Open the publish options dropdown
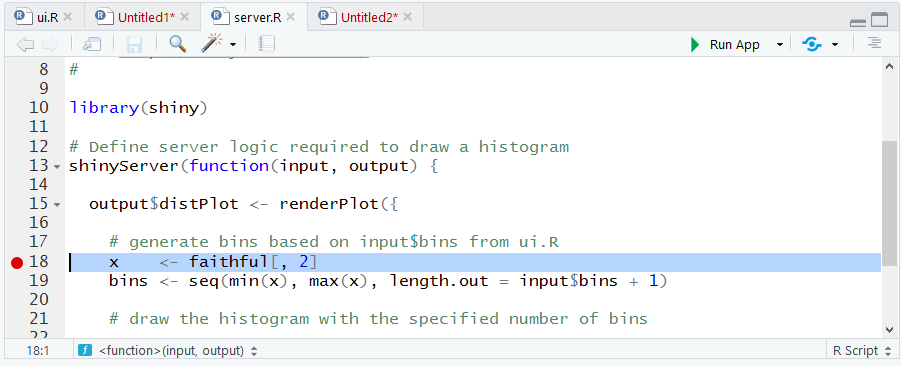 835,45
